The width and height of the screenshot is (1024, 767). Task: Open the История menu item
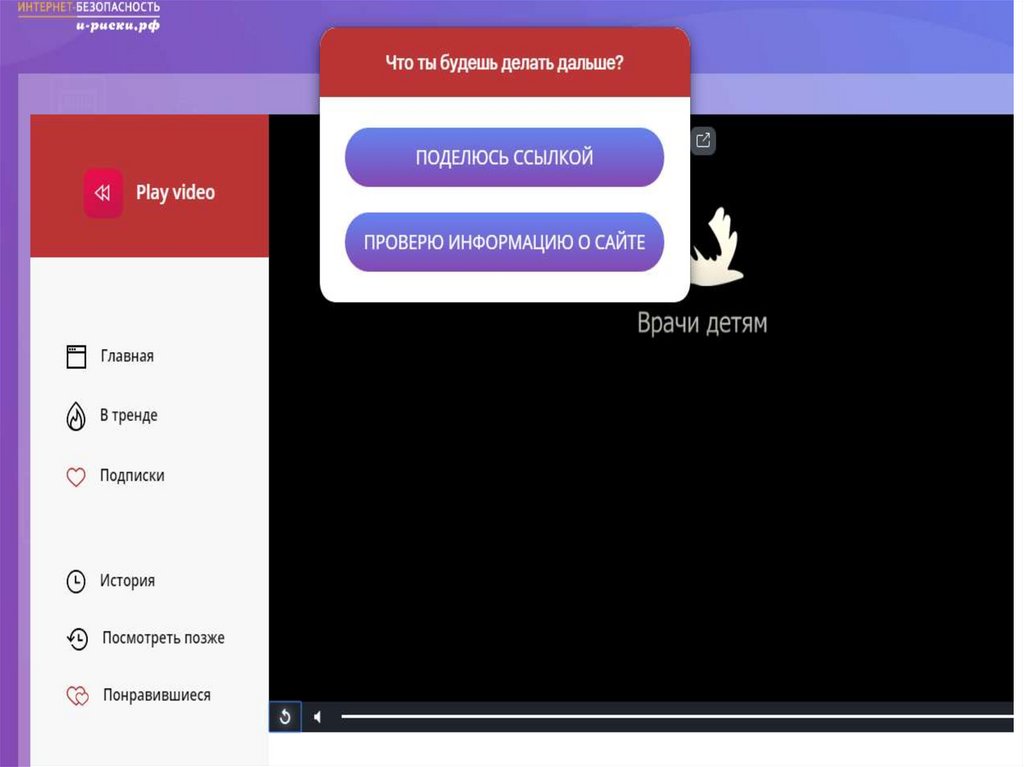[x=127, y=581]
